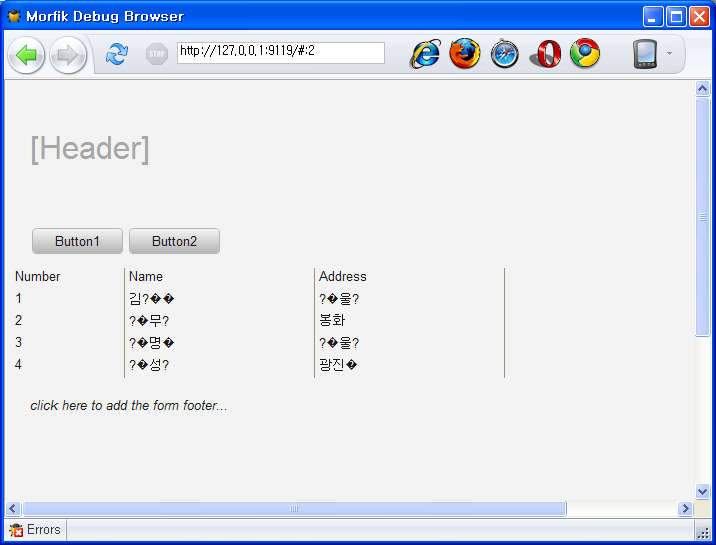Click the green Back arrow button

[26, 54]
